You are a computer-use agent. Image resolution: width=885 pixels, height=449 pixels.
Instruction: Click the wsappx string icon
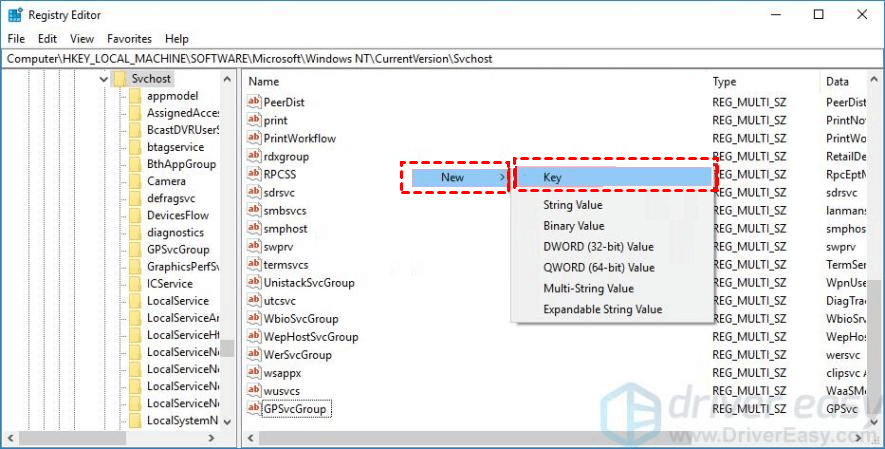pos(254,373)
